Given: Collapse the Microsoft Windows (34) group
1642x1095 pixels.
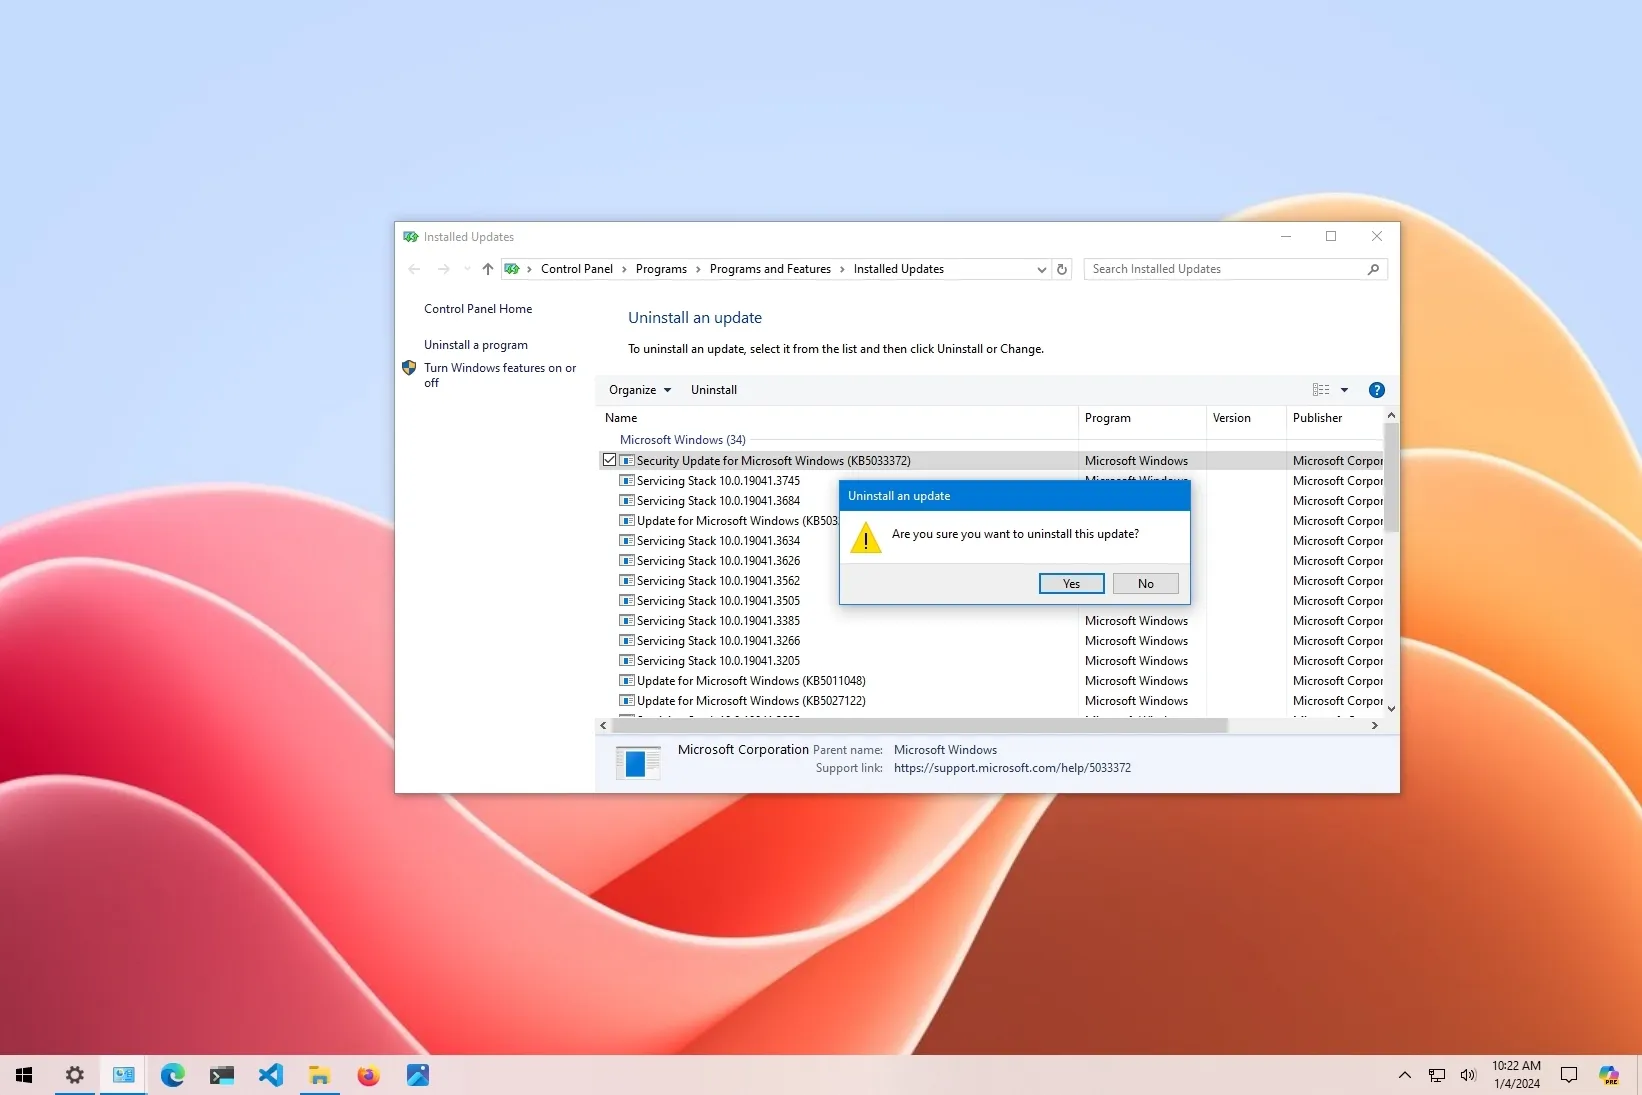Looking at the screenshot, I should [683, 440].
